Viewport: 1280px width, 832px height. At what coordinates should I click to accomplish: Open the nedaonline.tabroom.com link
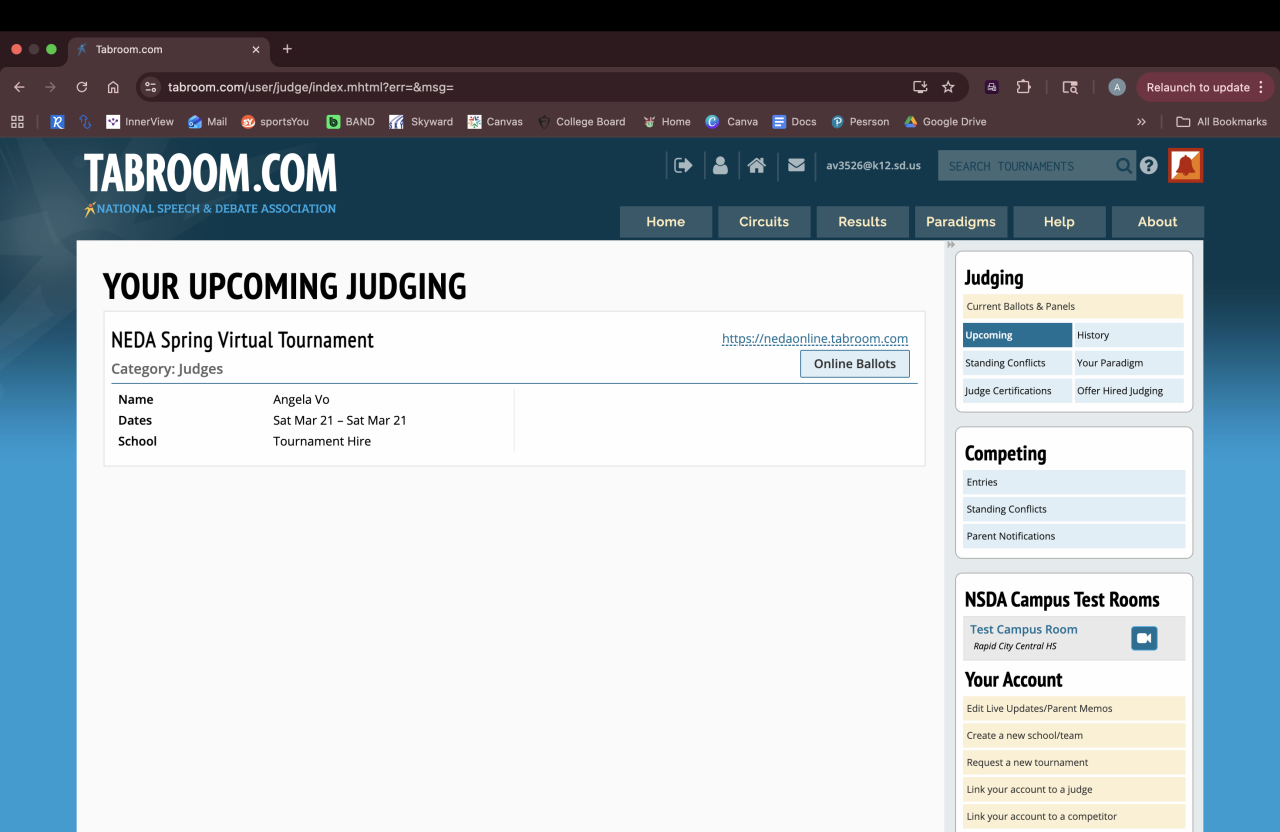coord(815,339)
